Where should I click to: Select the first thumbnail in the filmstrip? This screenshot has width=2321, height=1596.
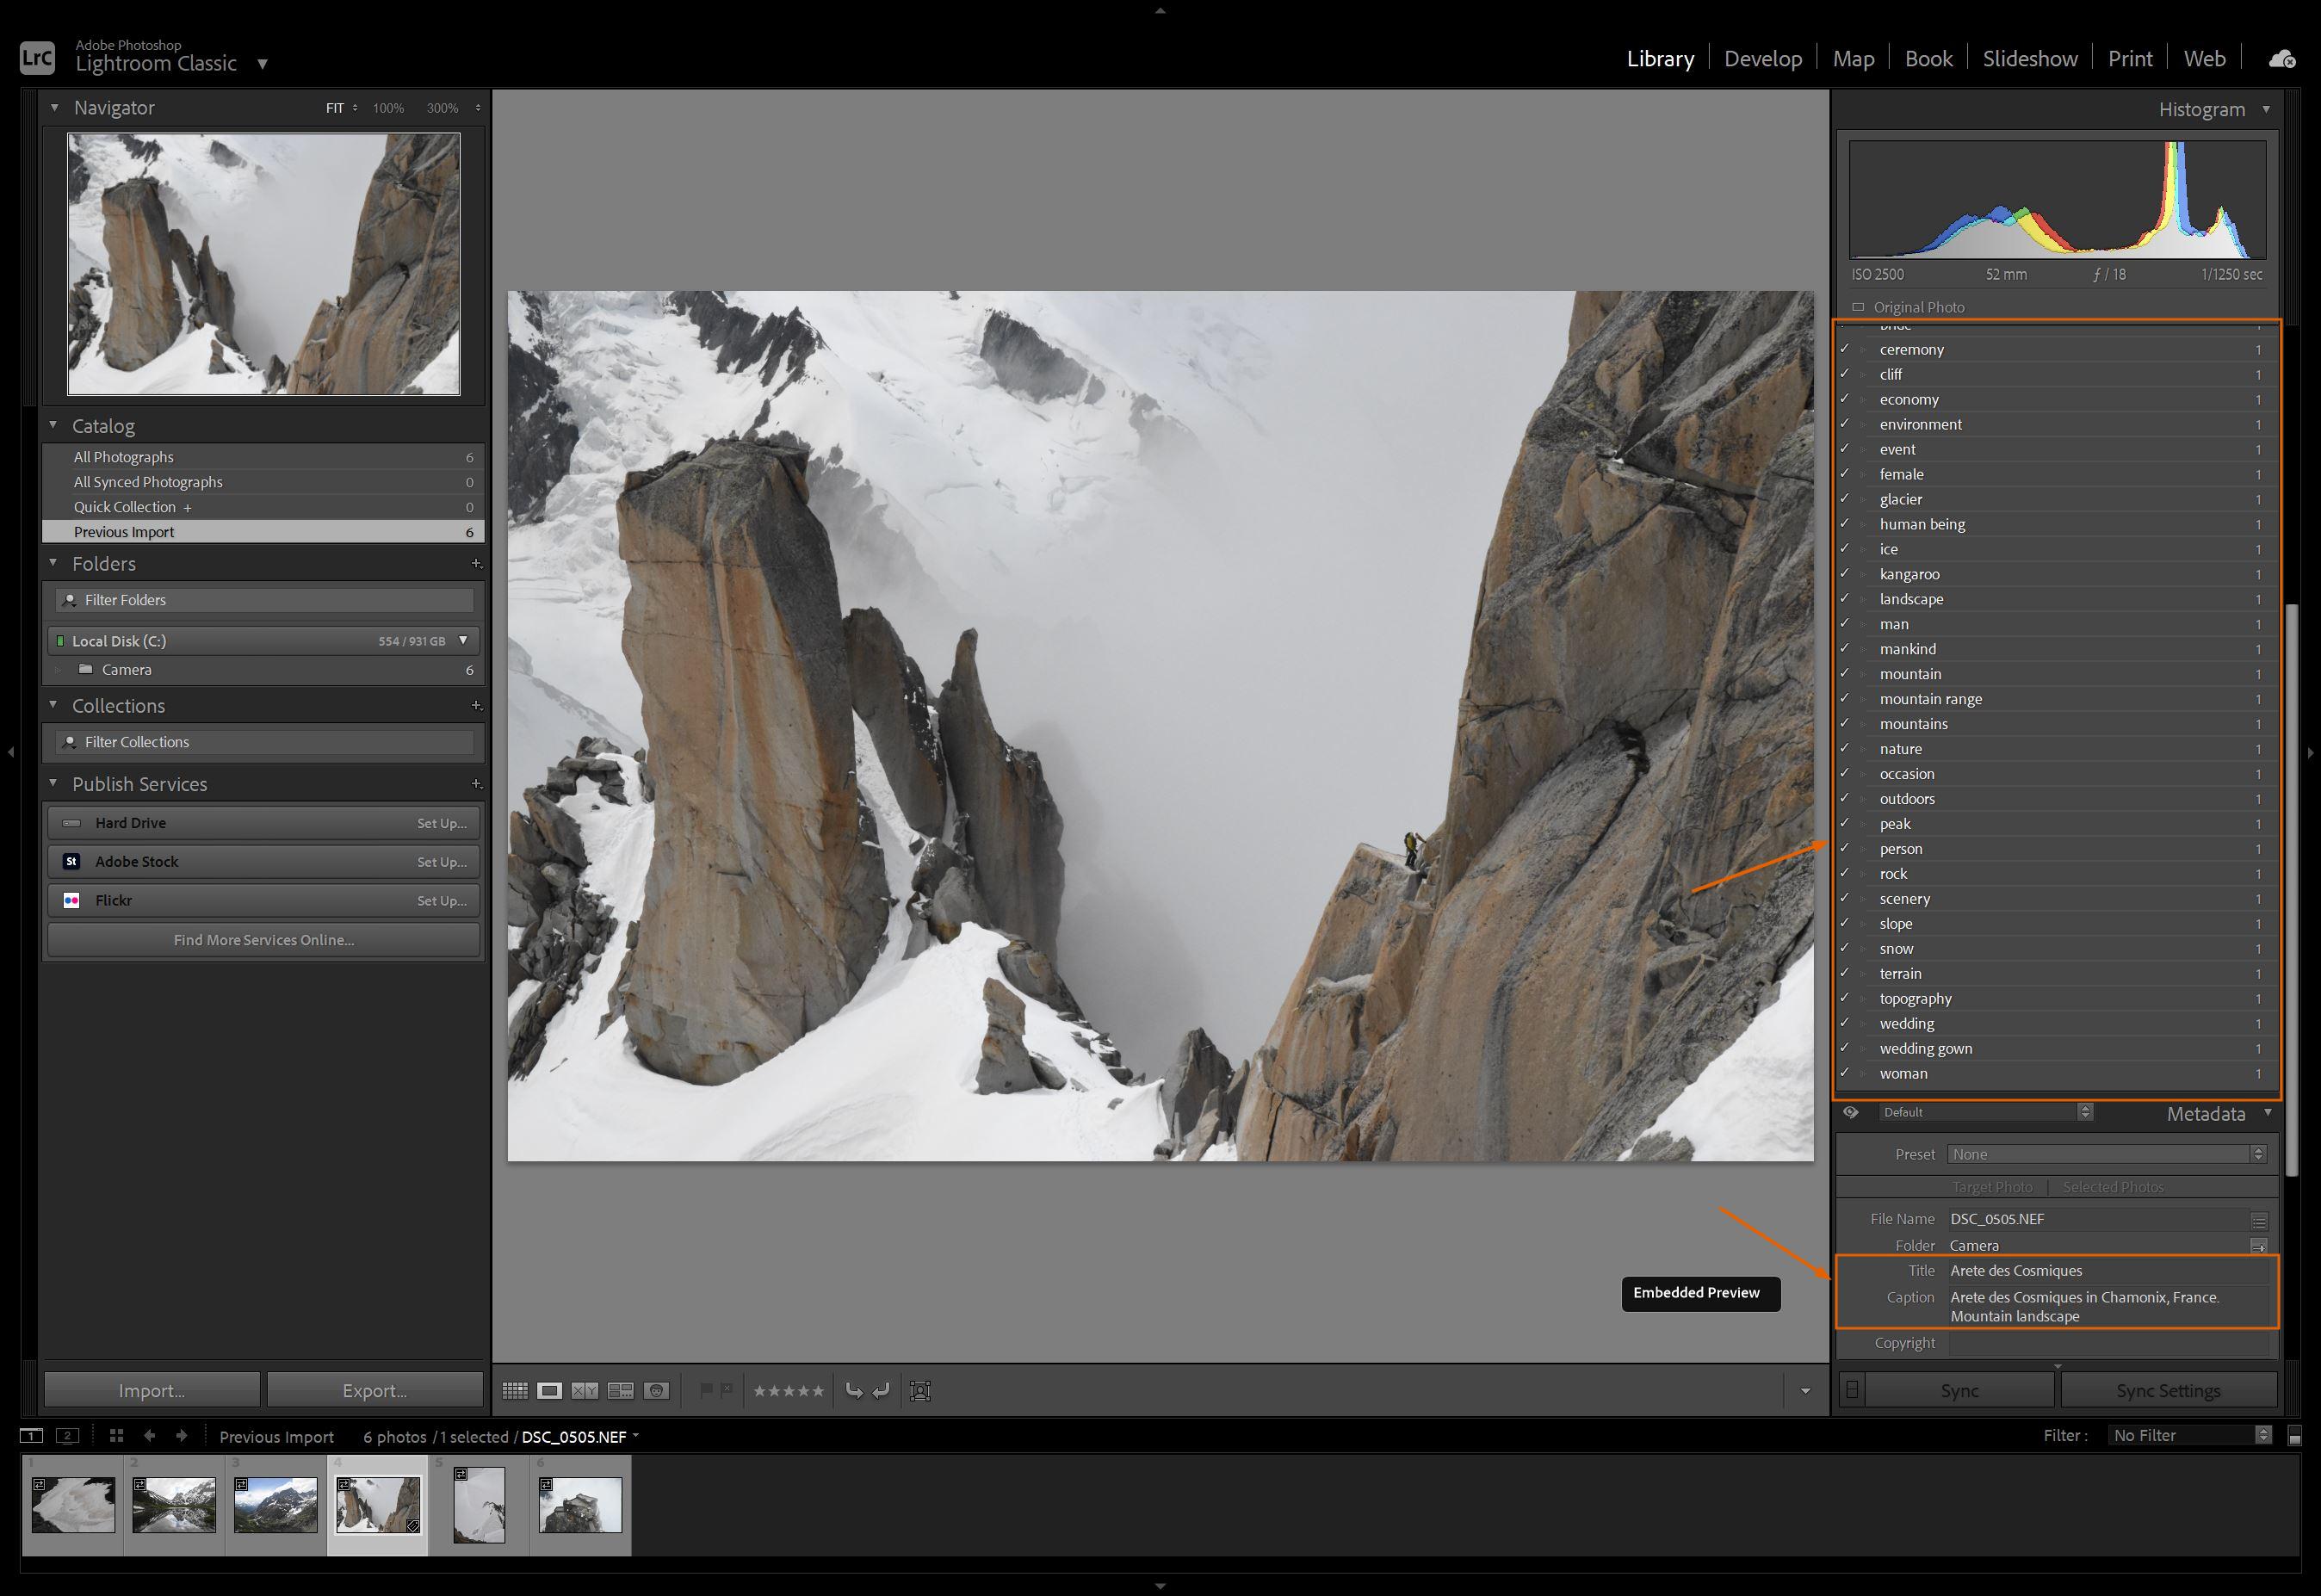tap(73, 1505)
